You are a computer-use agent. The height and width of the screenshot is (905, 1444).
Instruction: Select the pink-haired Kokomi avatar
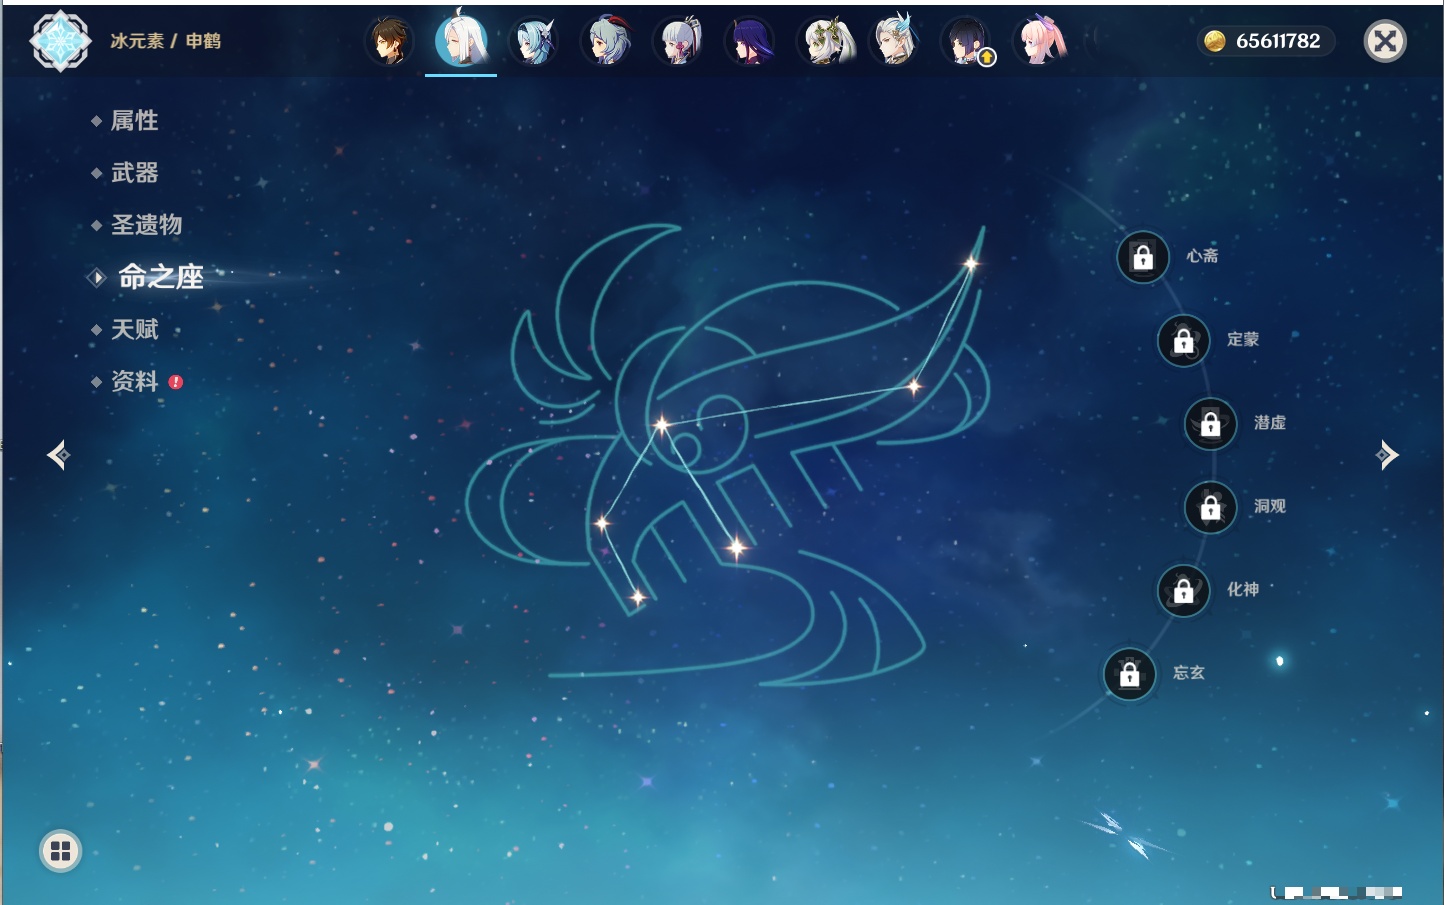tap(1040, 42)
